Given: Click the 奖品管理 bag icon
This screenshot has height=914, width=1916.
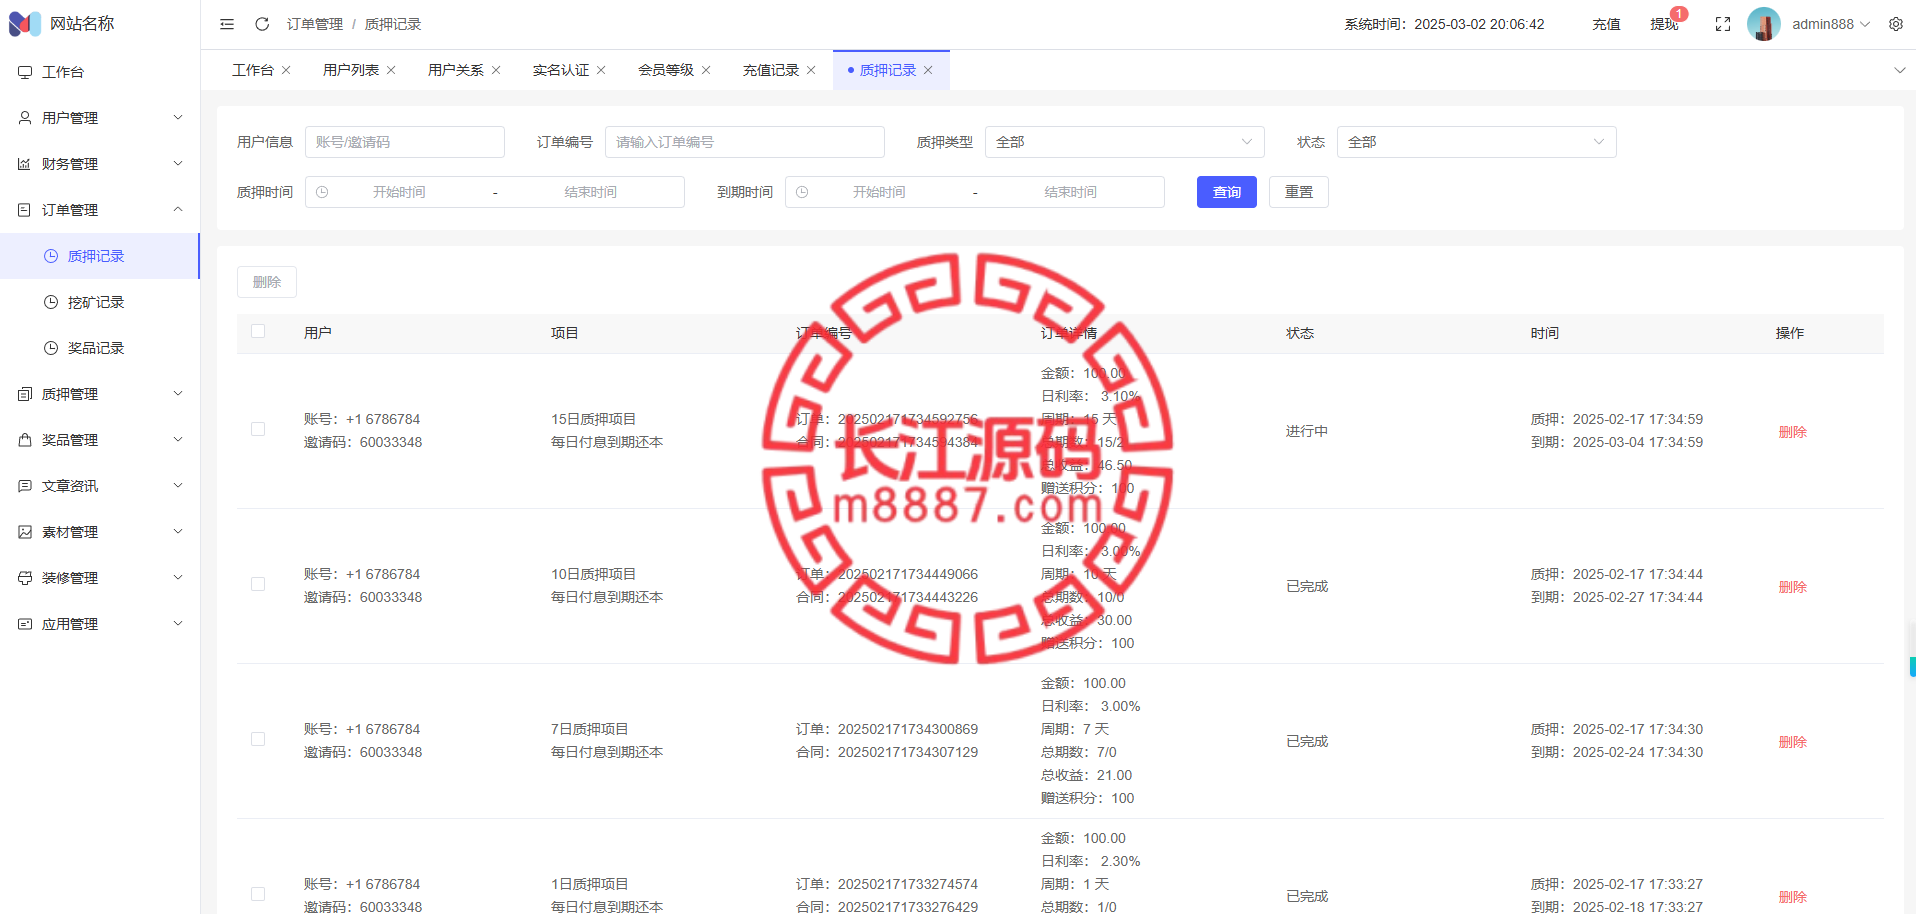Looking at the screenshot, I should pos(25,440).
